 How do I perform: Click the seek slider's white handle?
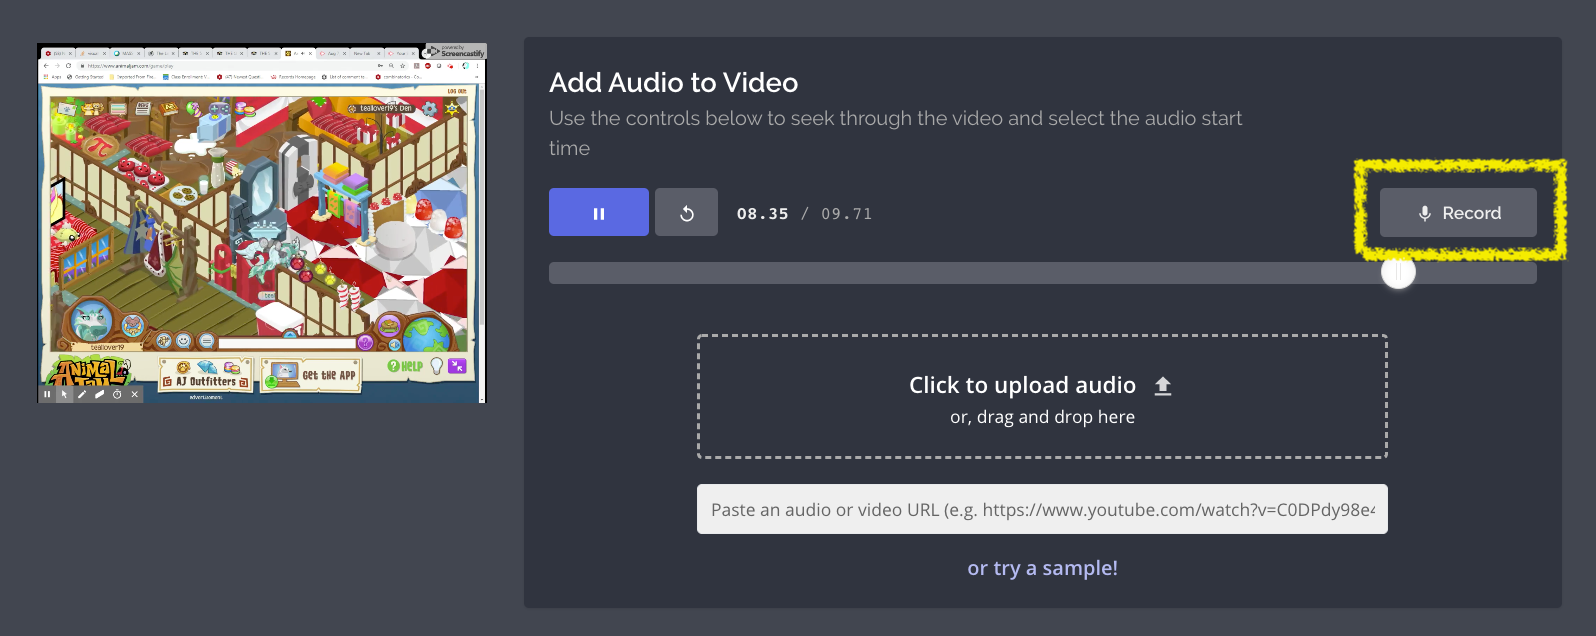[1398, 272]
